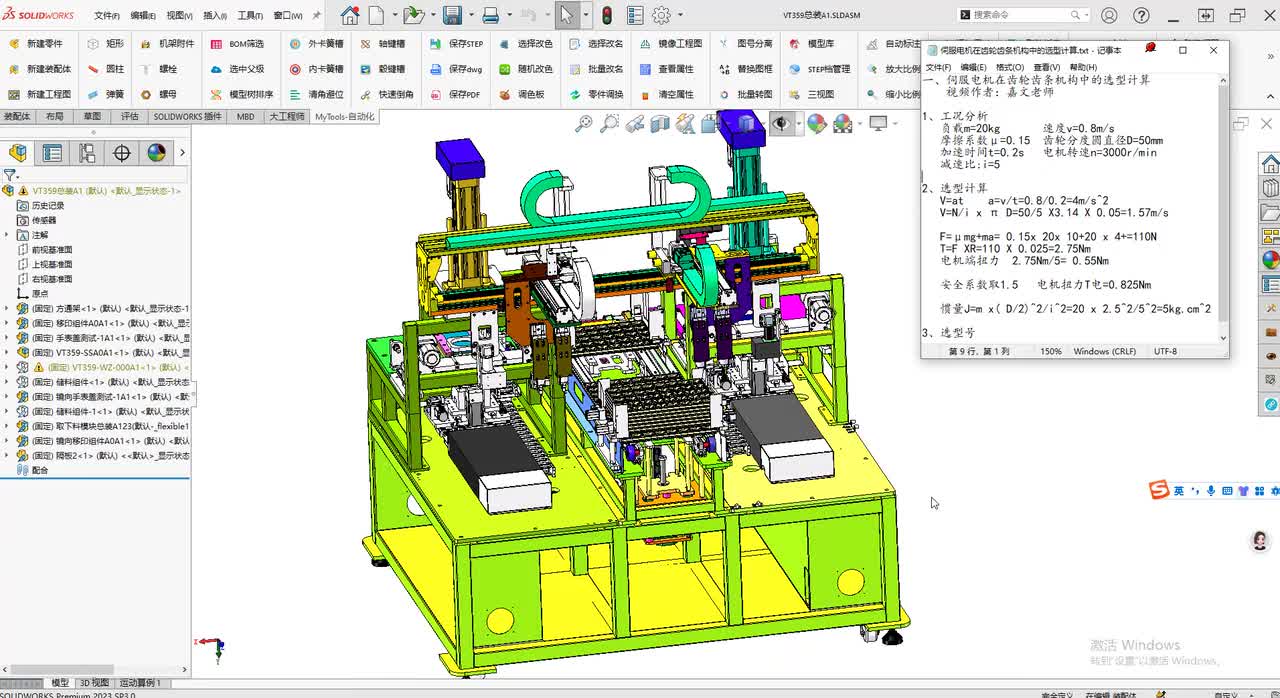Image resolution: width=1280 pixels, height=698 pixels.
Task: Click the 搜索命令 search box
Action: tap(1024, 15)
